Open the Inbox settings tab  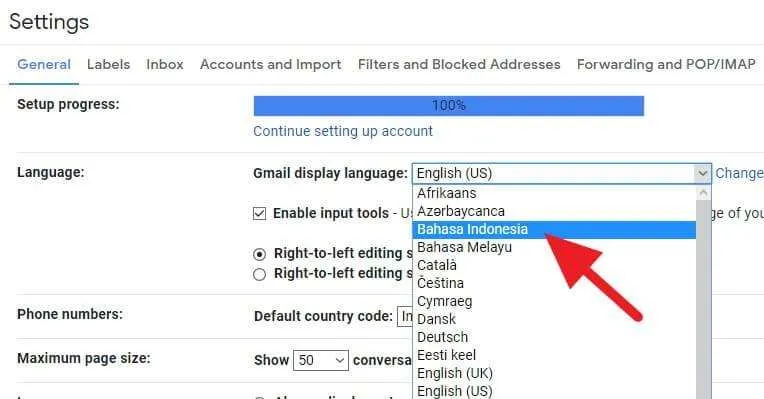click(165, 64)
